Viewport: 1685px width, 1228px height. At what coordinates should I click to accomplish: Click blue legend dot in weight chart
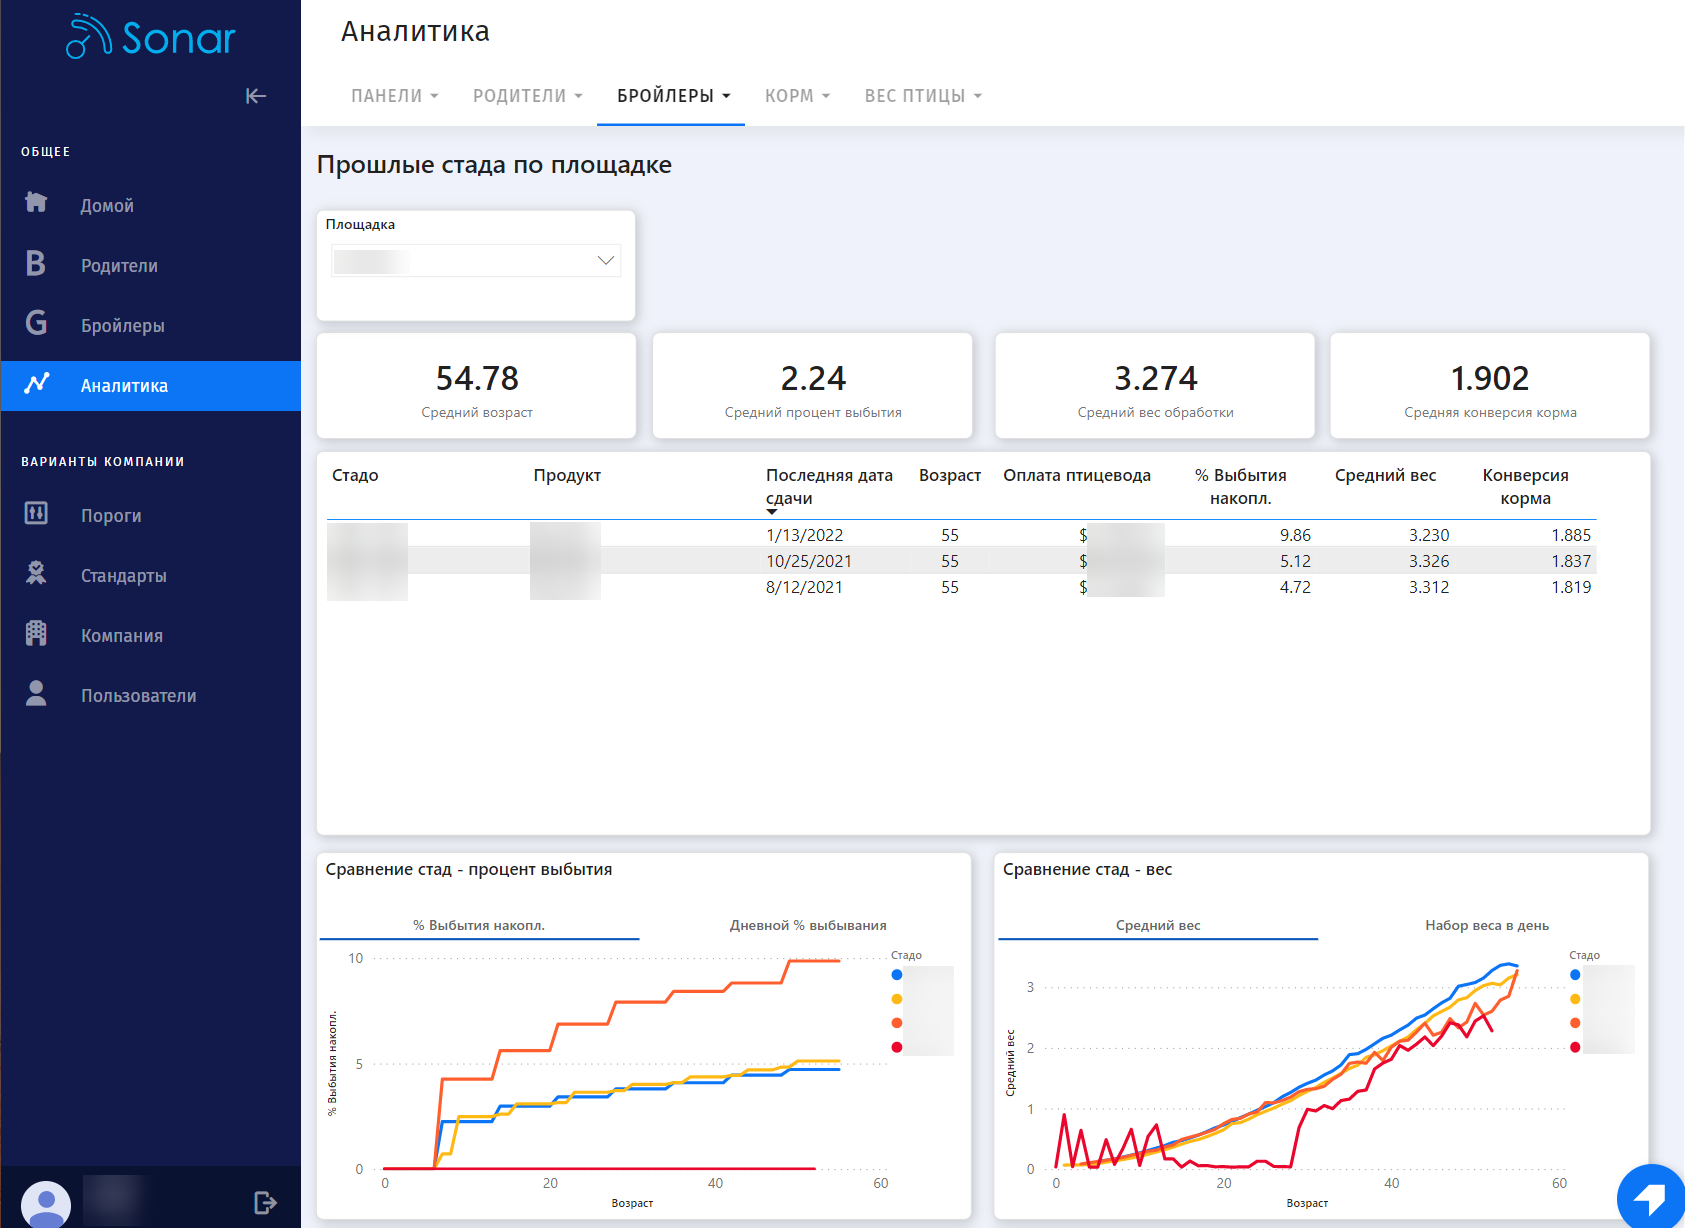(x=1575, y=975)
